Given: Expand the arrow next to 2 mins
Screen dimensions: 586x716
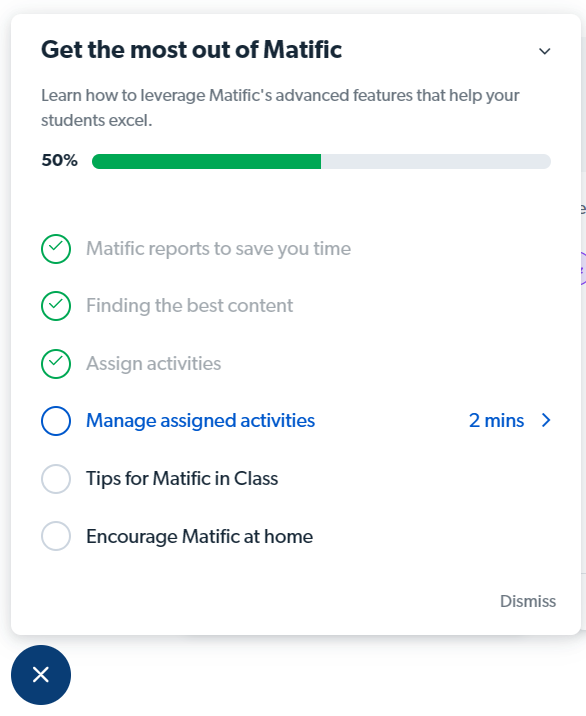Looking at the screenshot, I should click(546, 420).
